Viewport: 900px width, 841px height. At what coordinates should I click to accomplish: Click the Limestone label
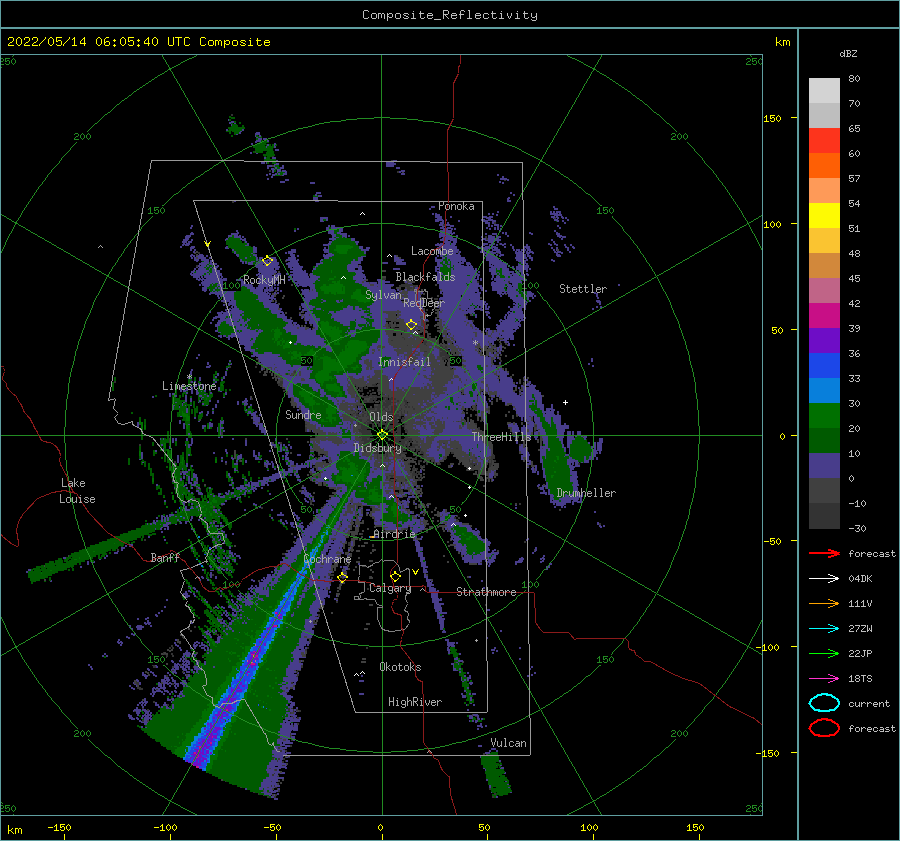[189, 386]
